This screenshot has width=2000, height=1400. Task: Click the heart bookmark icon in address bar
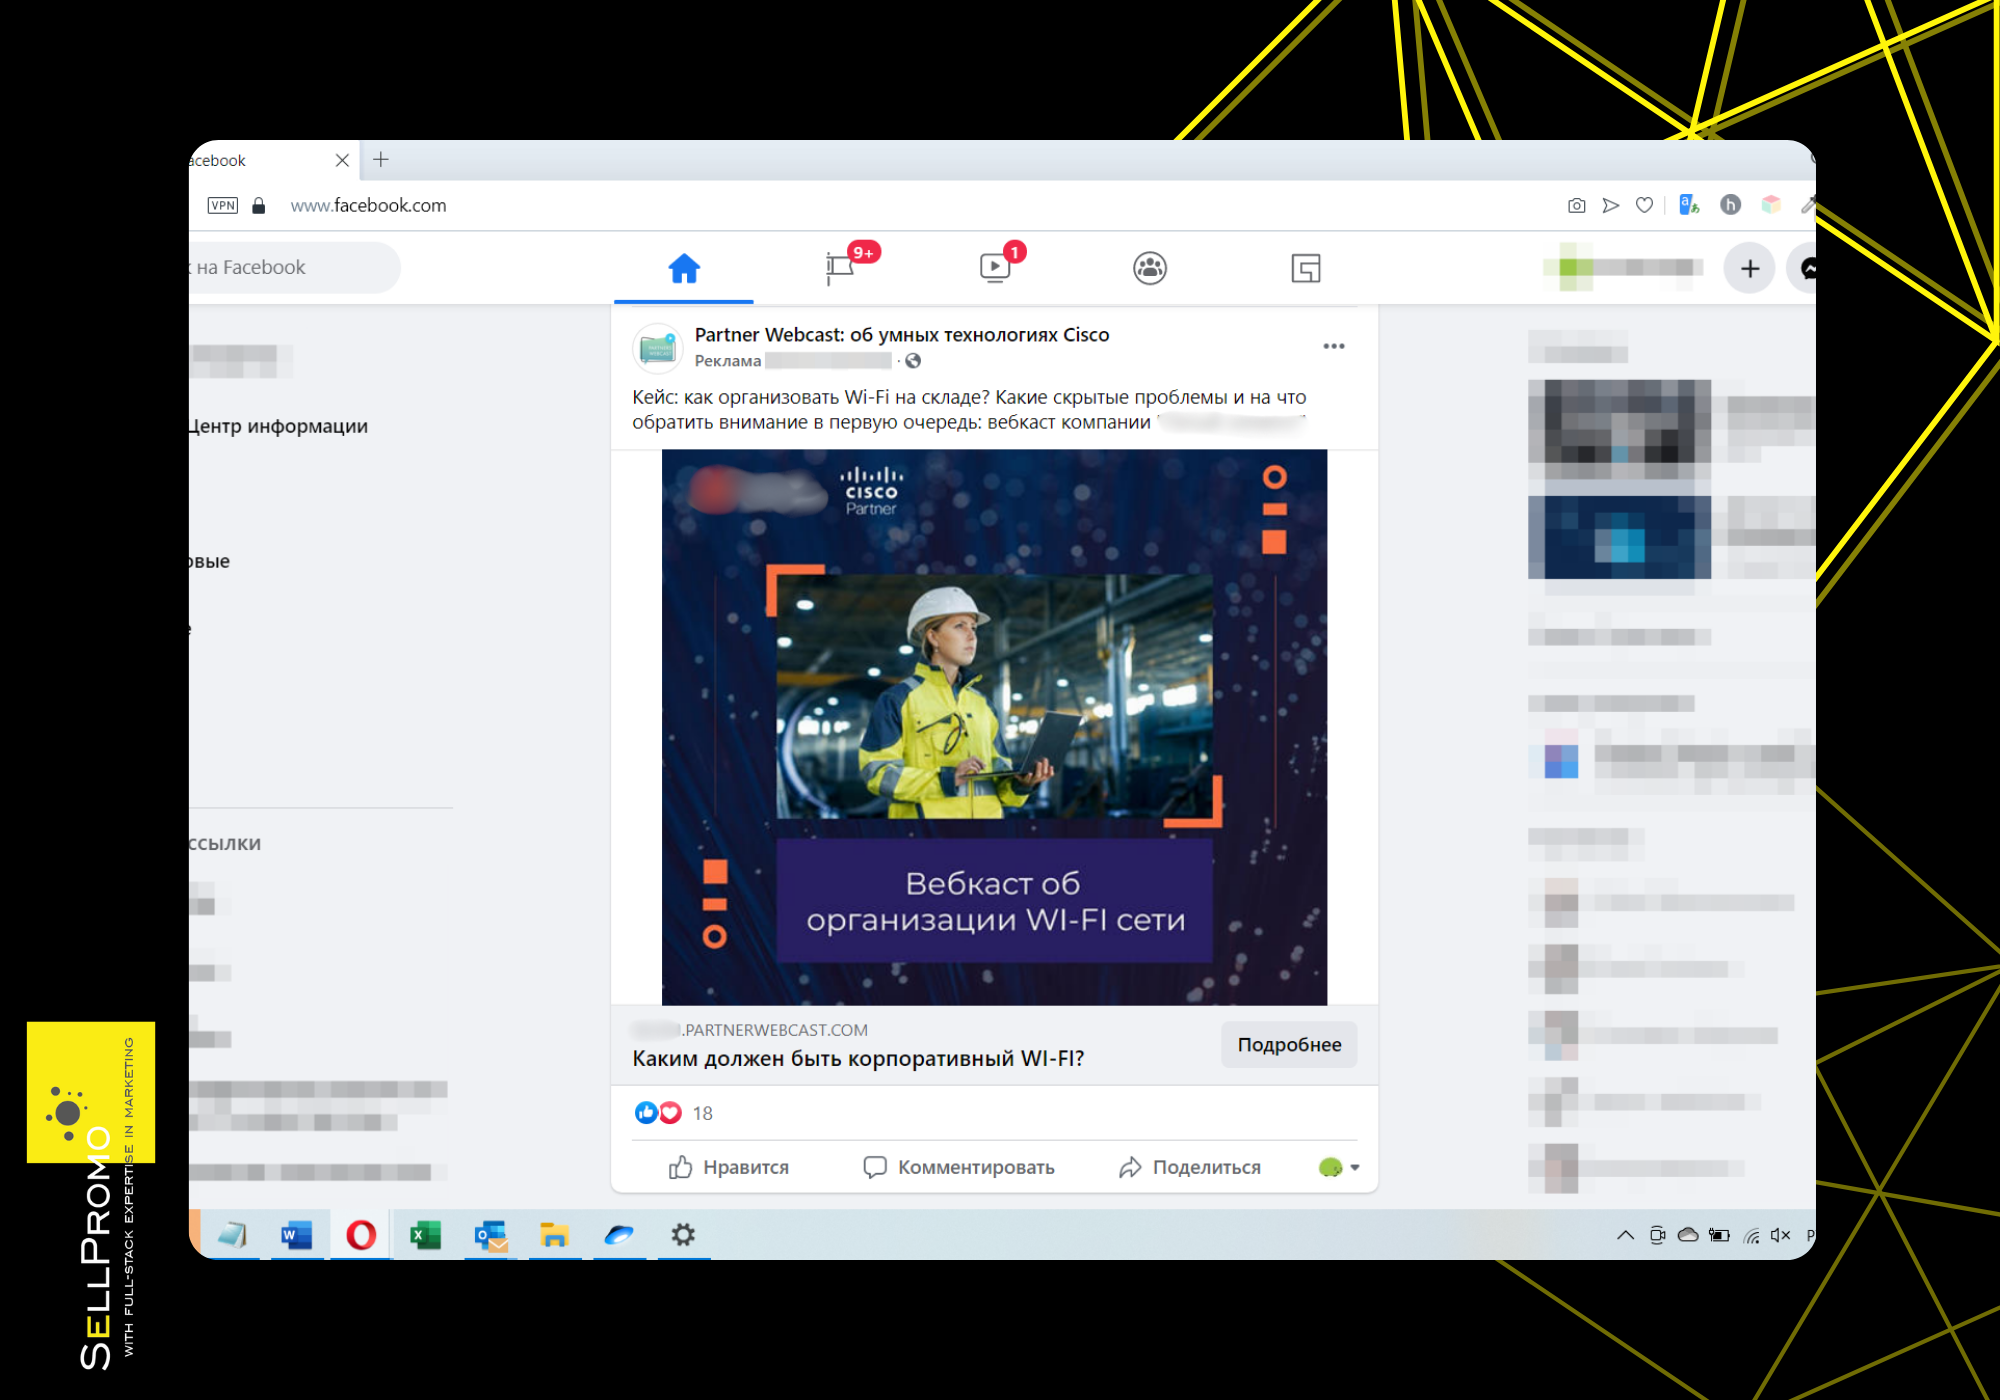click(1644, 205)
